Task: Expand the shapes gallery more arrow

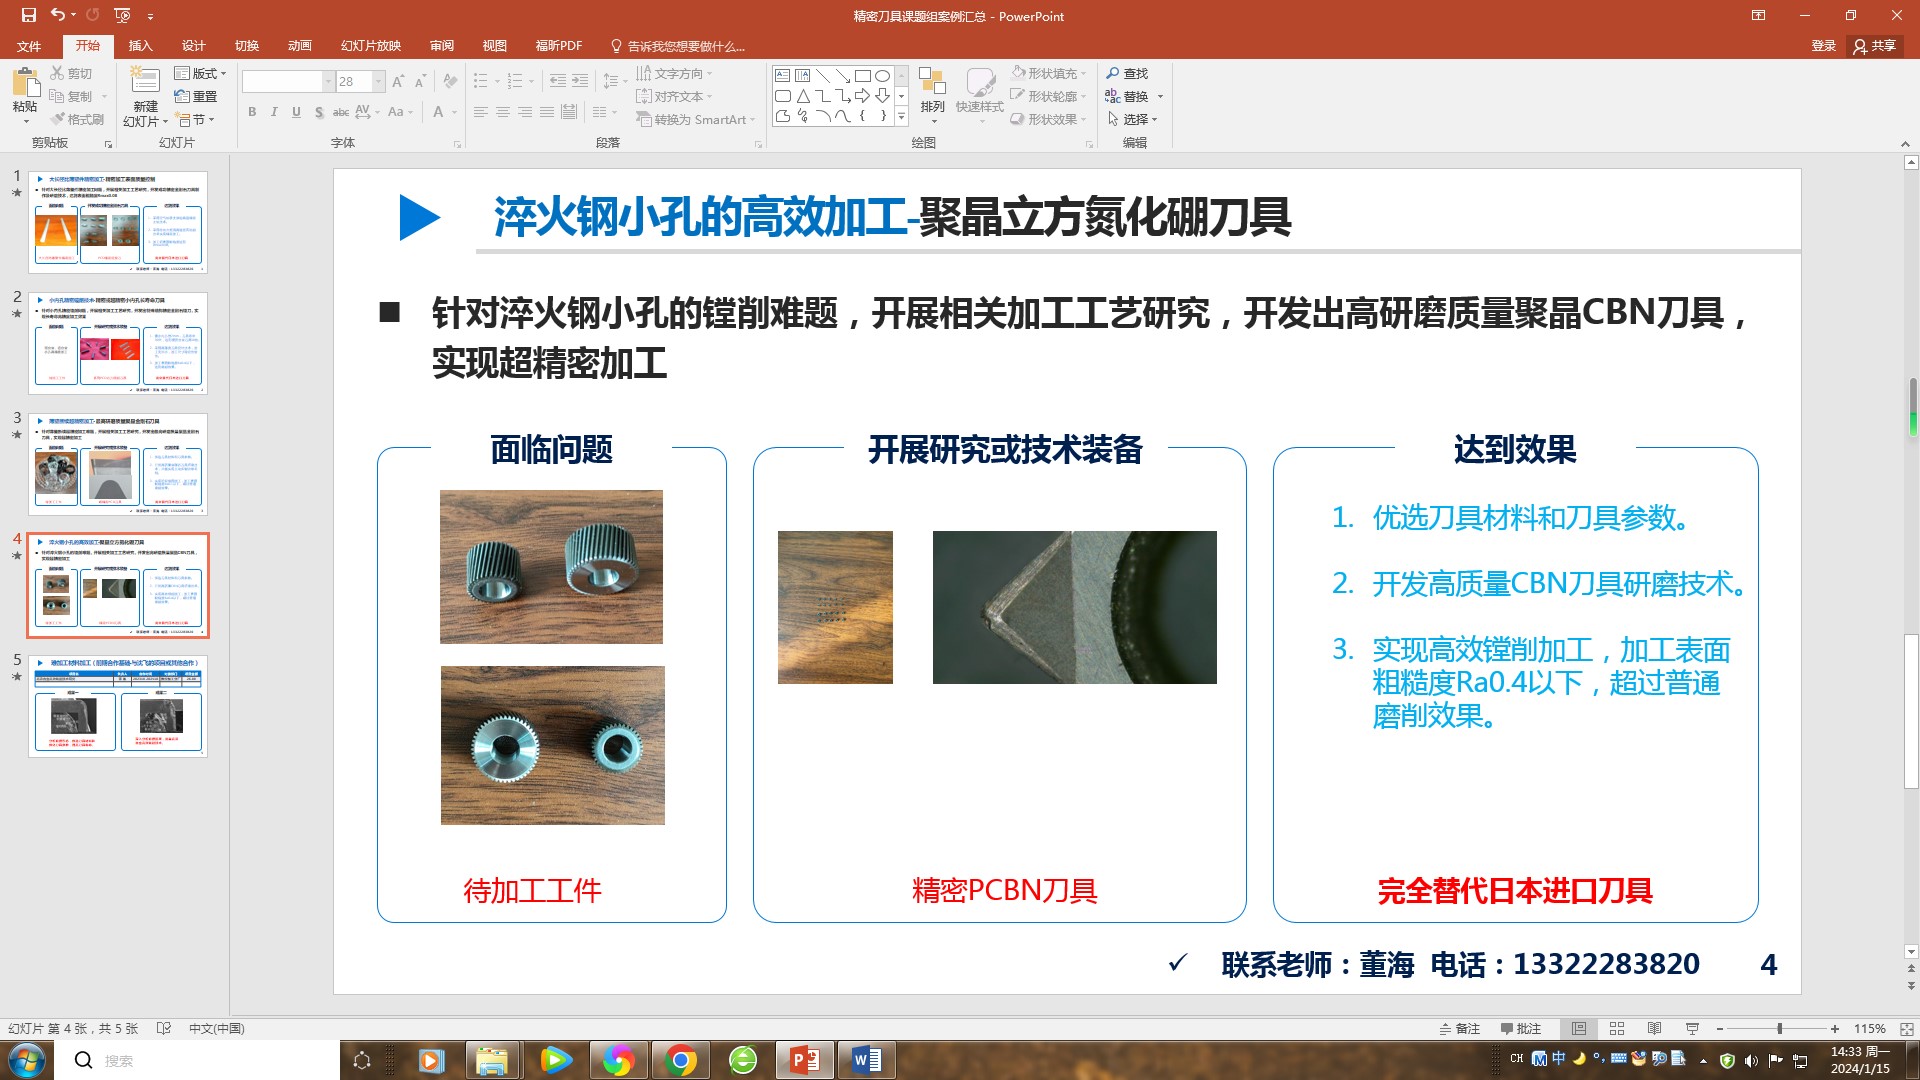Action: tap(901, 117)
